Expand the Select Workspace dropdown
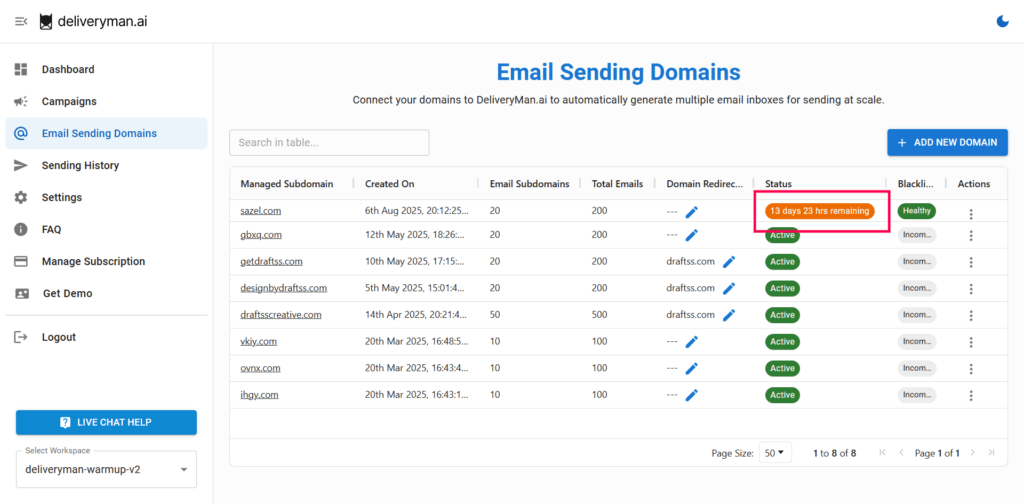 coord(106,469)
